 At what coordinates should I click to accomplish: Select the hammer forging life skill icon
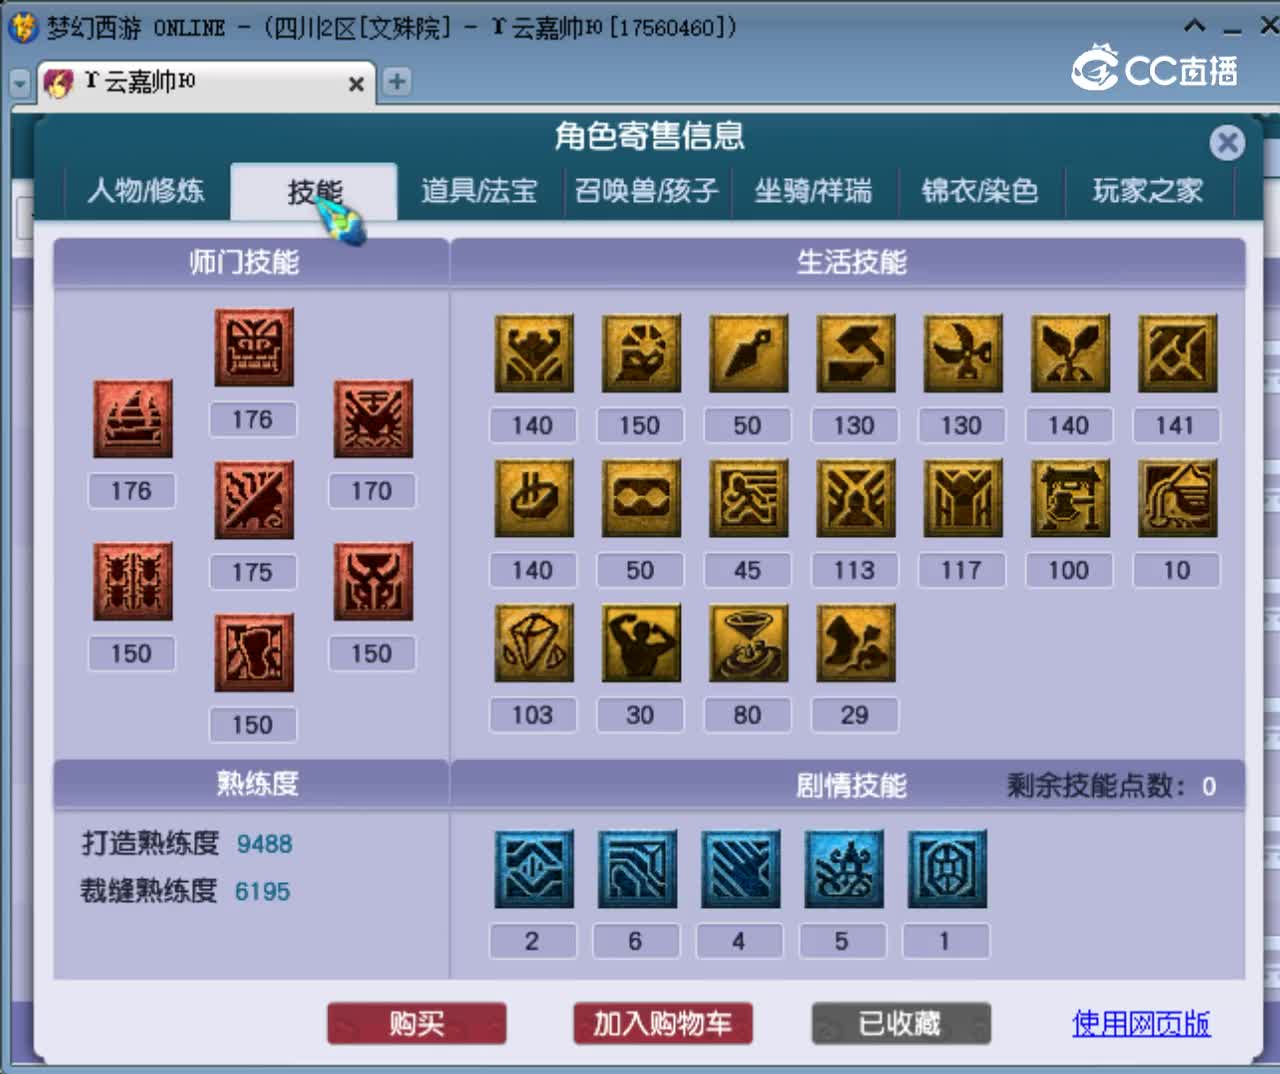tap(856, 353)
